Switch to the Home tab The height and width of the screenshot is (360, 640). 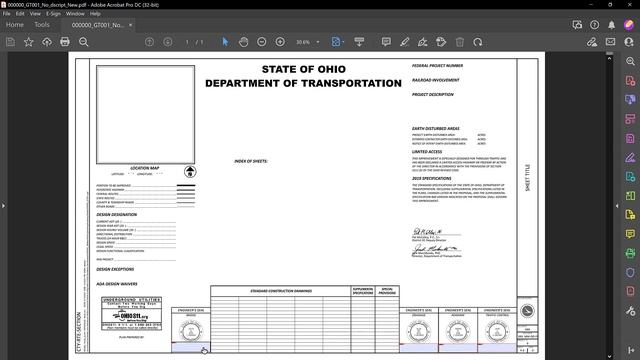(15, 25)
